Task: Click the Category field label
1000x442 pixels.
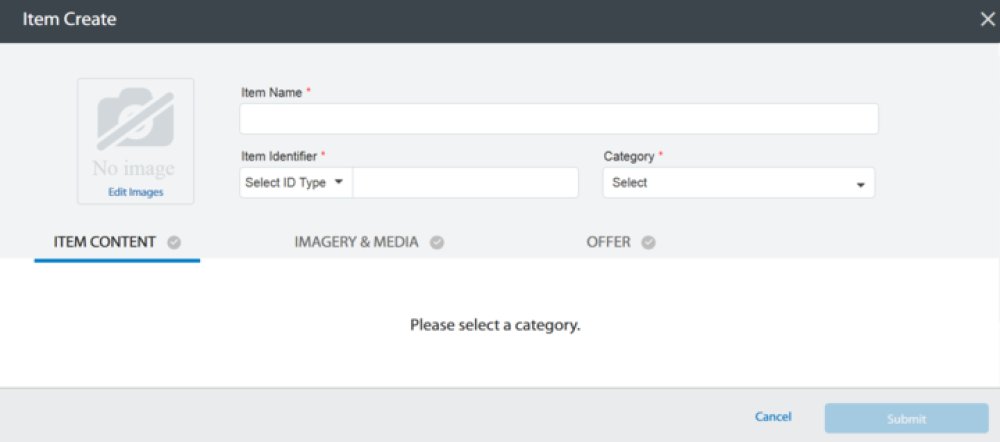Action: coord(629,156)
